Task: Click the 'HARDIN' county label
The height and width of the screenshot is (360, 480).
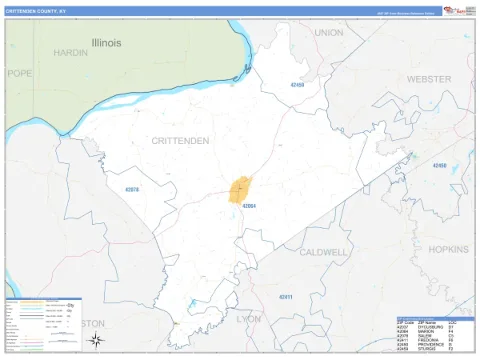Action: tap(70, 53)
